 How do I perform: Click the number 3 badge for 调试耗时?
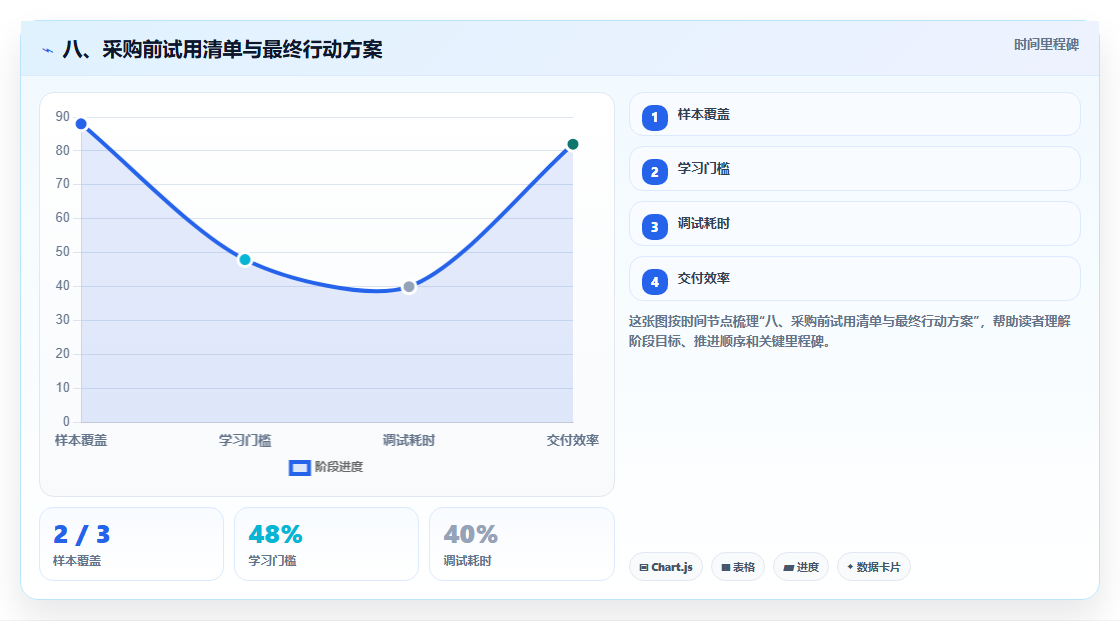click(x=654, y=227)
